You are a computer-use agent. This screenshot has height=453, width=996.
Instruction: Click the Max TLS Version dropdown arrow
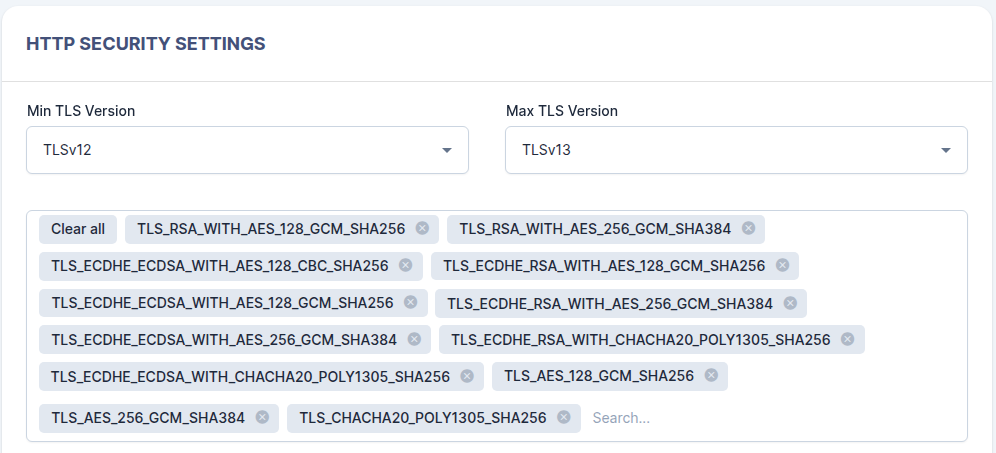click(946, 151)
